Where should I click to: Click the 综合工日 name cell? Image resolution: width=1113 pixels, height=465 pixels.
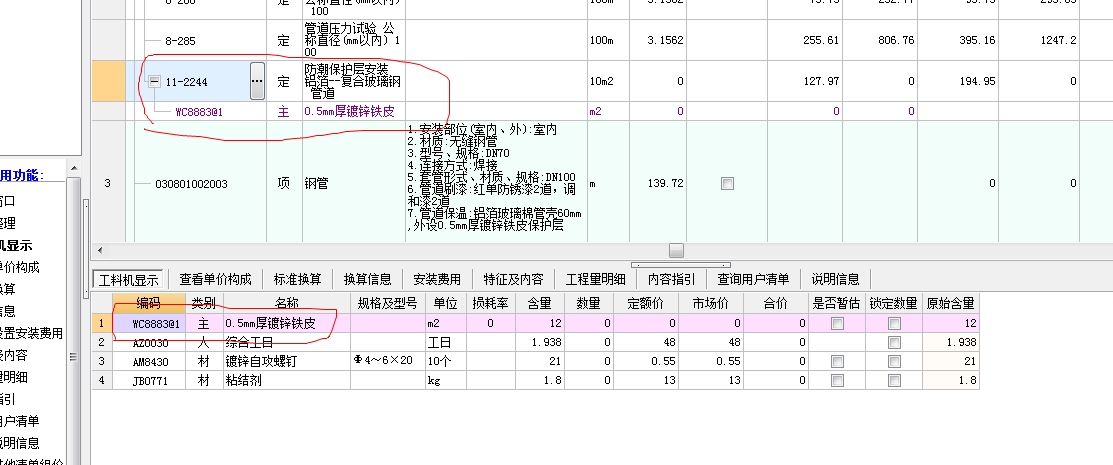pyautogui.click(x=286, y=342)
